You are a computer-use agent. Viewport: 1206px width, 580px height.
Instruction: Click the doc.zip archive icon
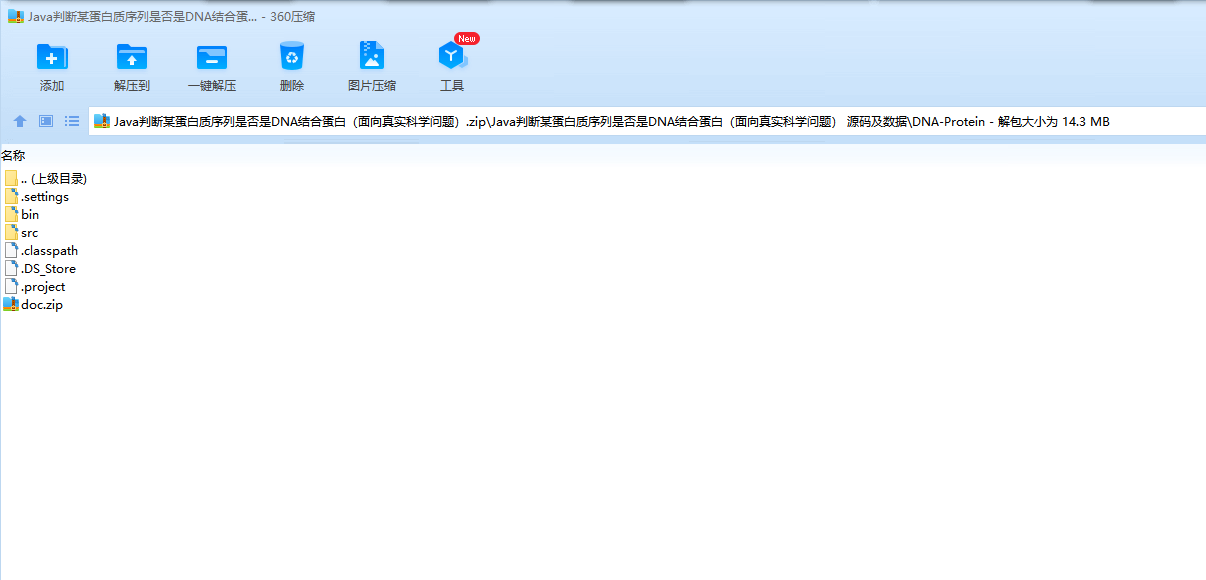click(x=11, y=304)
